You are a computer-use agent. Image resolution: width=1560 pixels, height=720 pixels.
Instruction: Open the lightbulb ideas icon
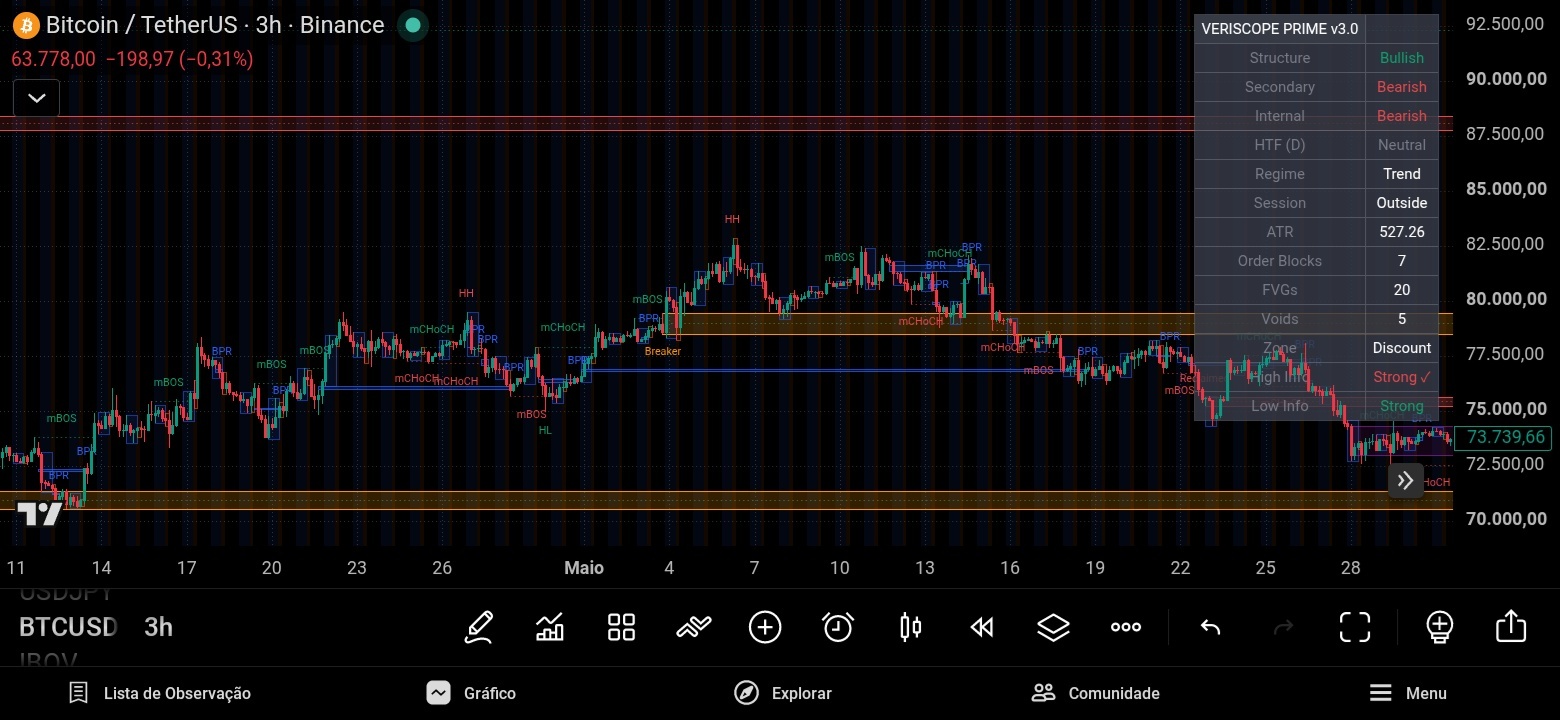(1439, 627)
